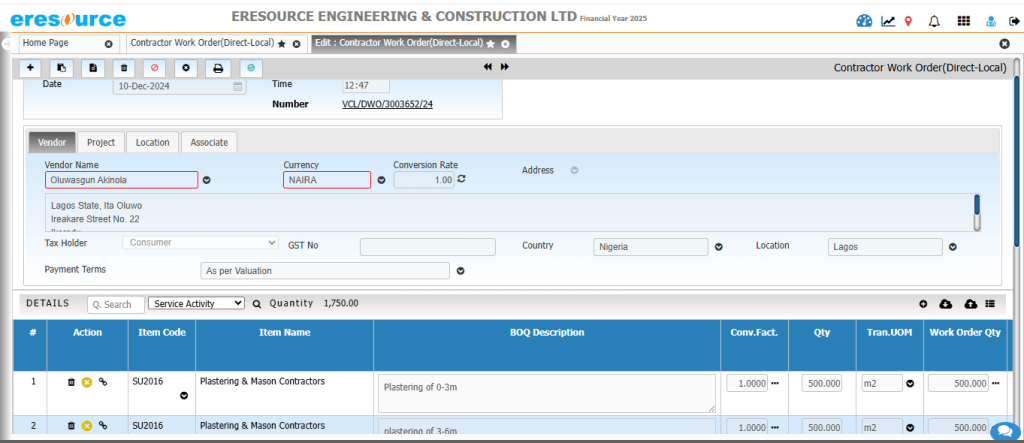Click the upload cloud icon in Details bar
Viewport: 1024px width, 443px height.
(970, 304)
